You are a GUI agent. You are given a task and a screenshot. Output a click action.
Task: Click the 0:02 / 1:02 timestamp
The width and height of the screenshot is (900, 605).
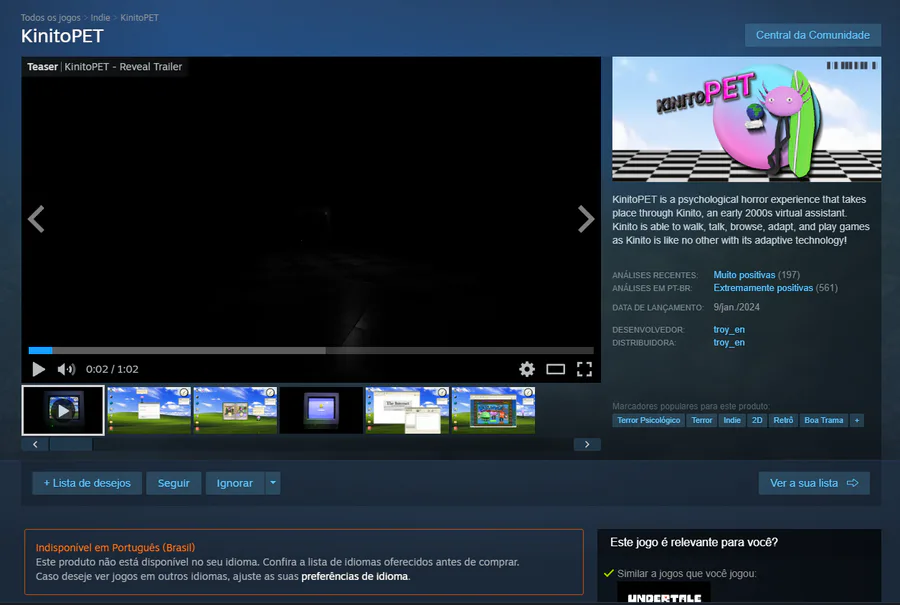click(112, 369)
